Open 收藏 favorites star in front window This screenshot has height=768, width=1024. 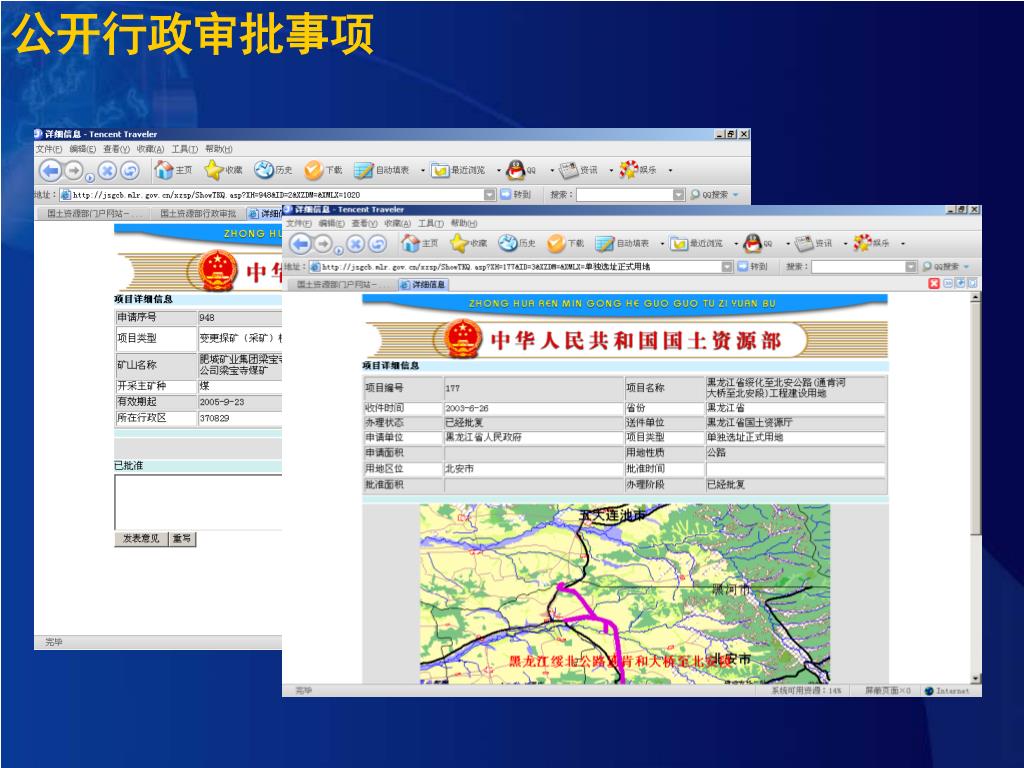tap(468, 243)
